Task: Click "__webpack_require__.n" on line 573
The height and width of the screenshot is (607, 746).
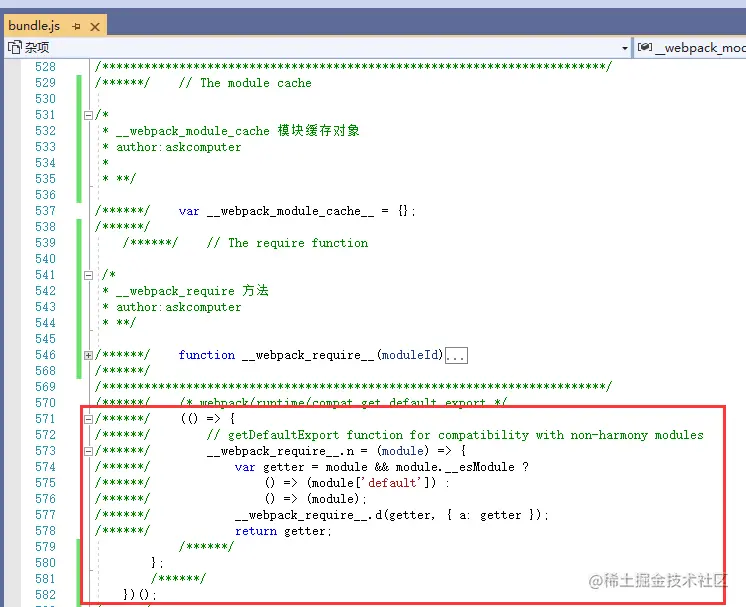Action: point(280,451)
